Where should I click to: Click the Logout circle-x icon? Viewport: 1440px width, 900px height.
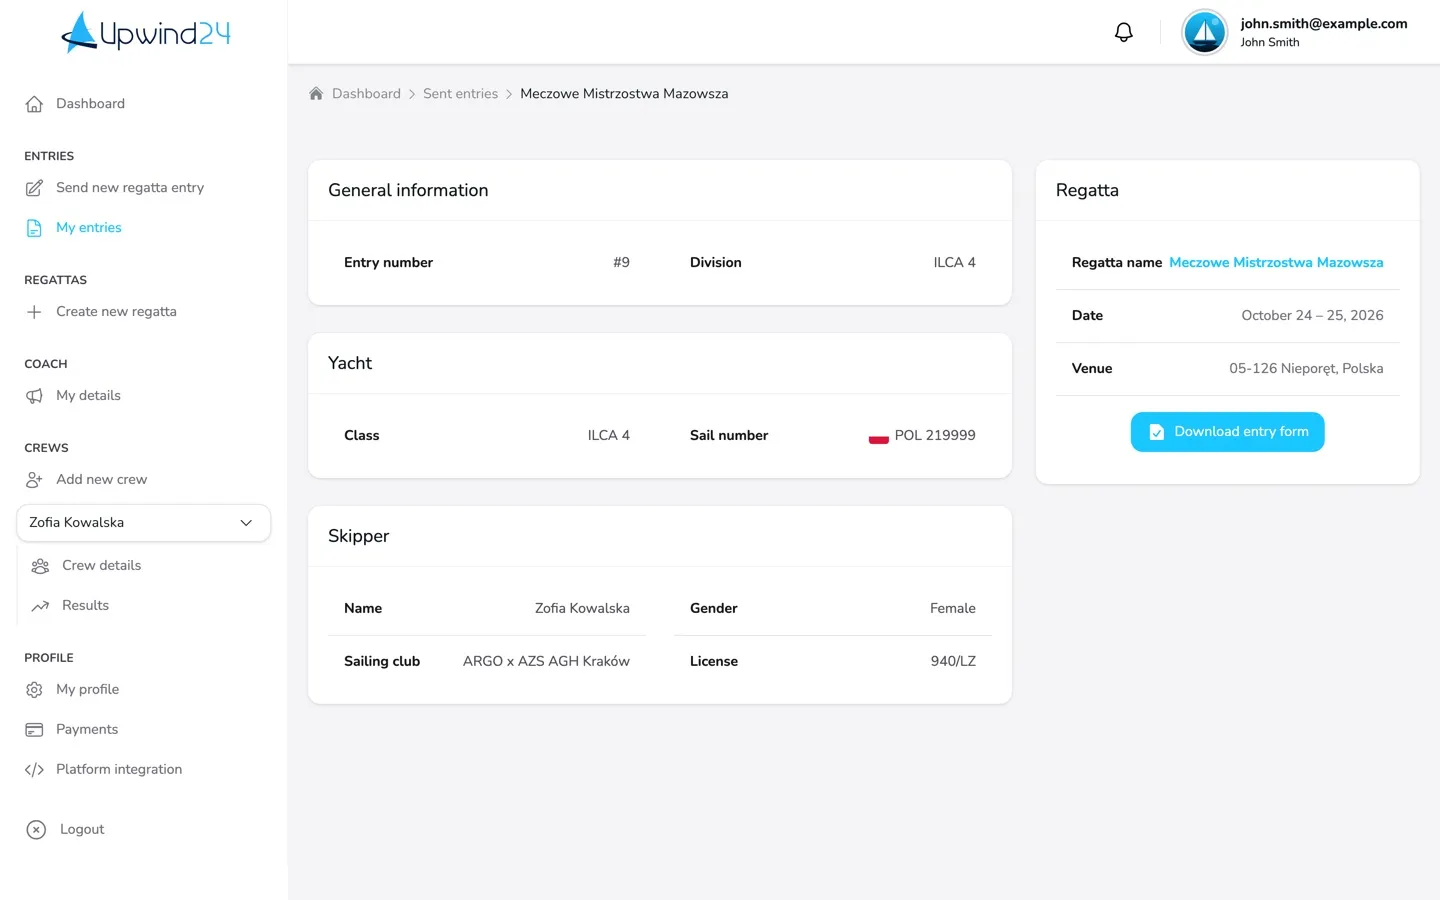(x=36, y=829)
